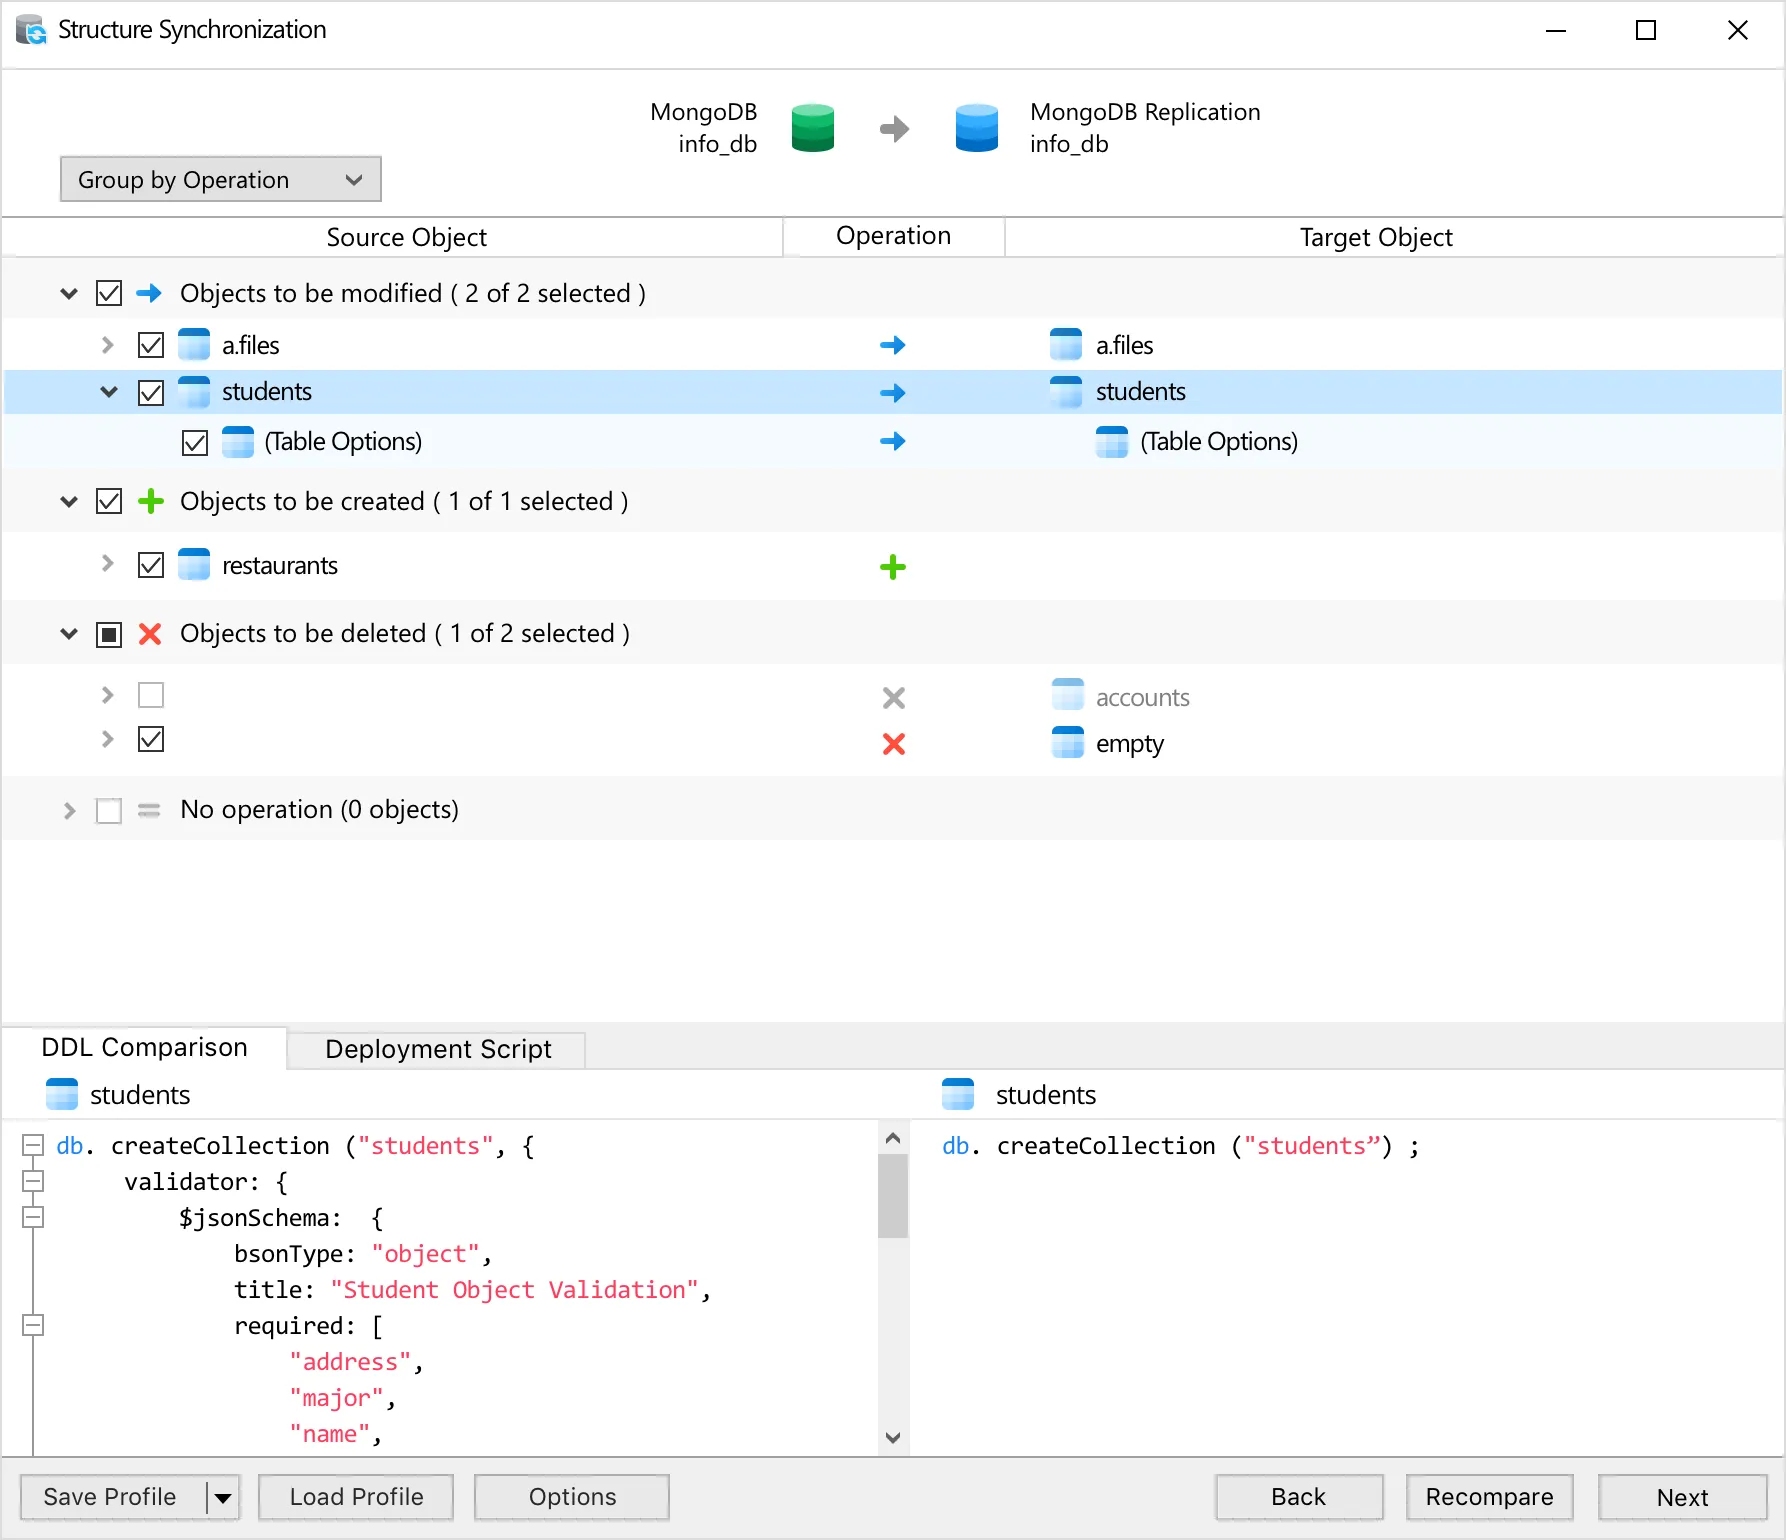Click the gray X operation for accounts
This screenshot has height=1540, width=1786.
(x=894, y=697)
